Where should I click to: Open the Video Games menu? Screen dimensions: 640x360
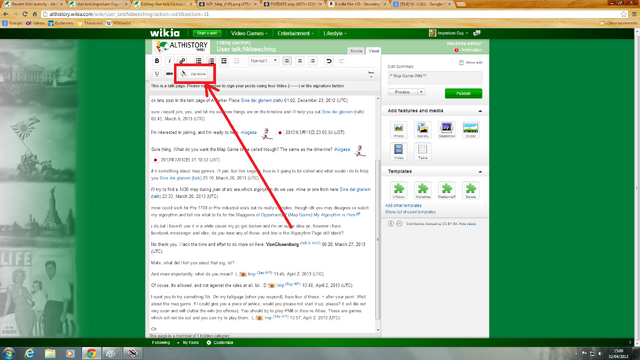[x=249, y=33]
